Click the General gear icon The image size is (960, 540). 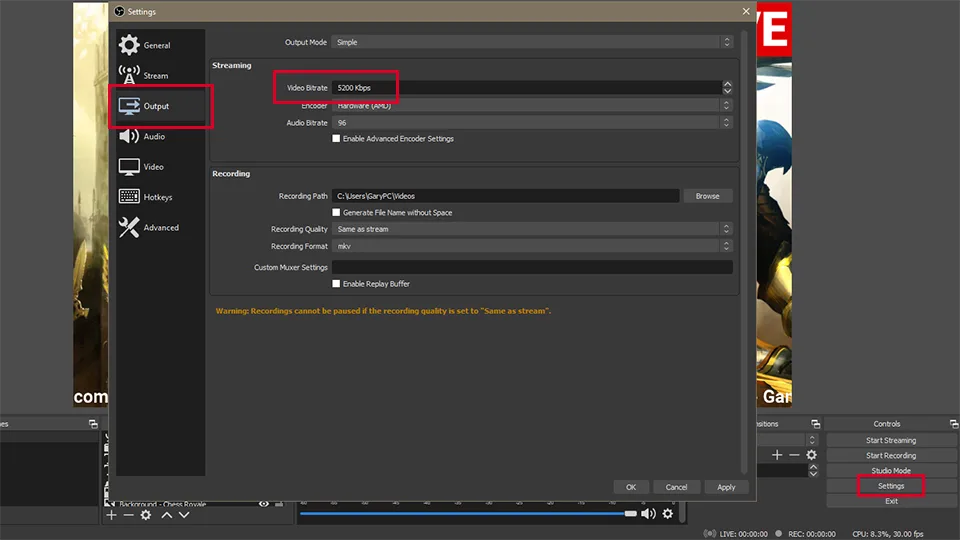[x=129, y=45]
